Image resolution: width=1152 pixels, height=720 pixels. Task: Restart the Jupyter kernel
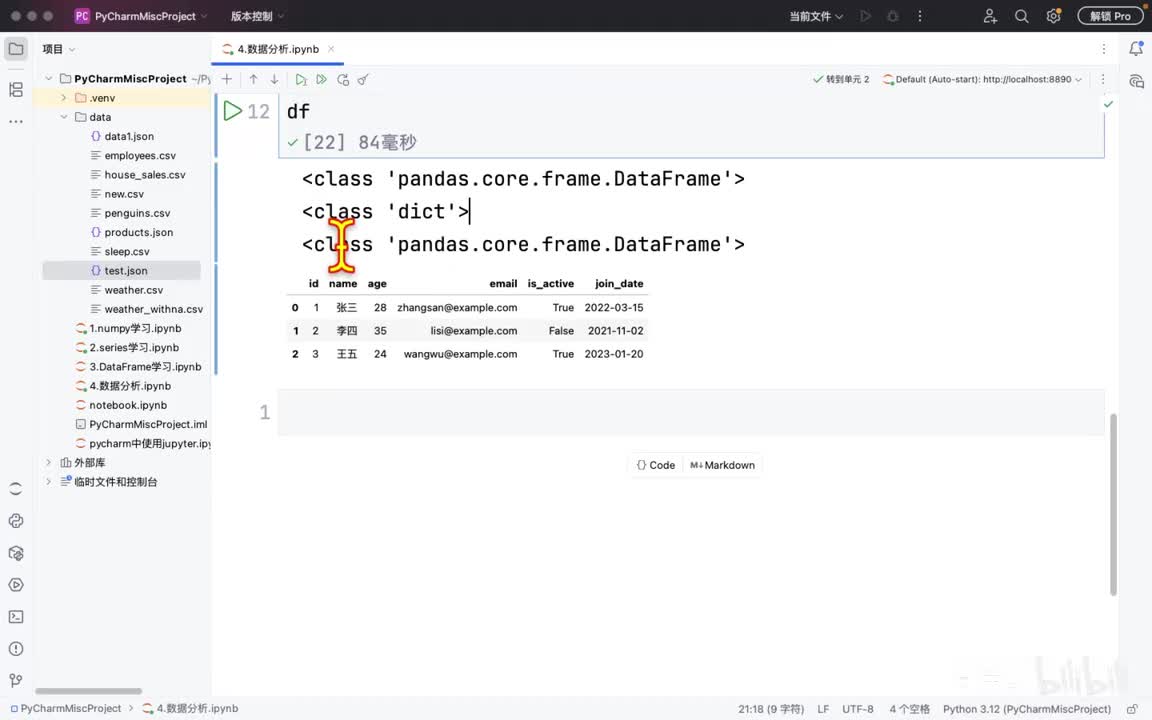click(x=342, y=79)
